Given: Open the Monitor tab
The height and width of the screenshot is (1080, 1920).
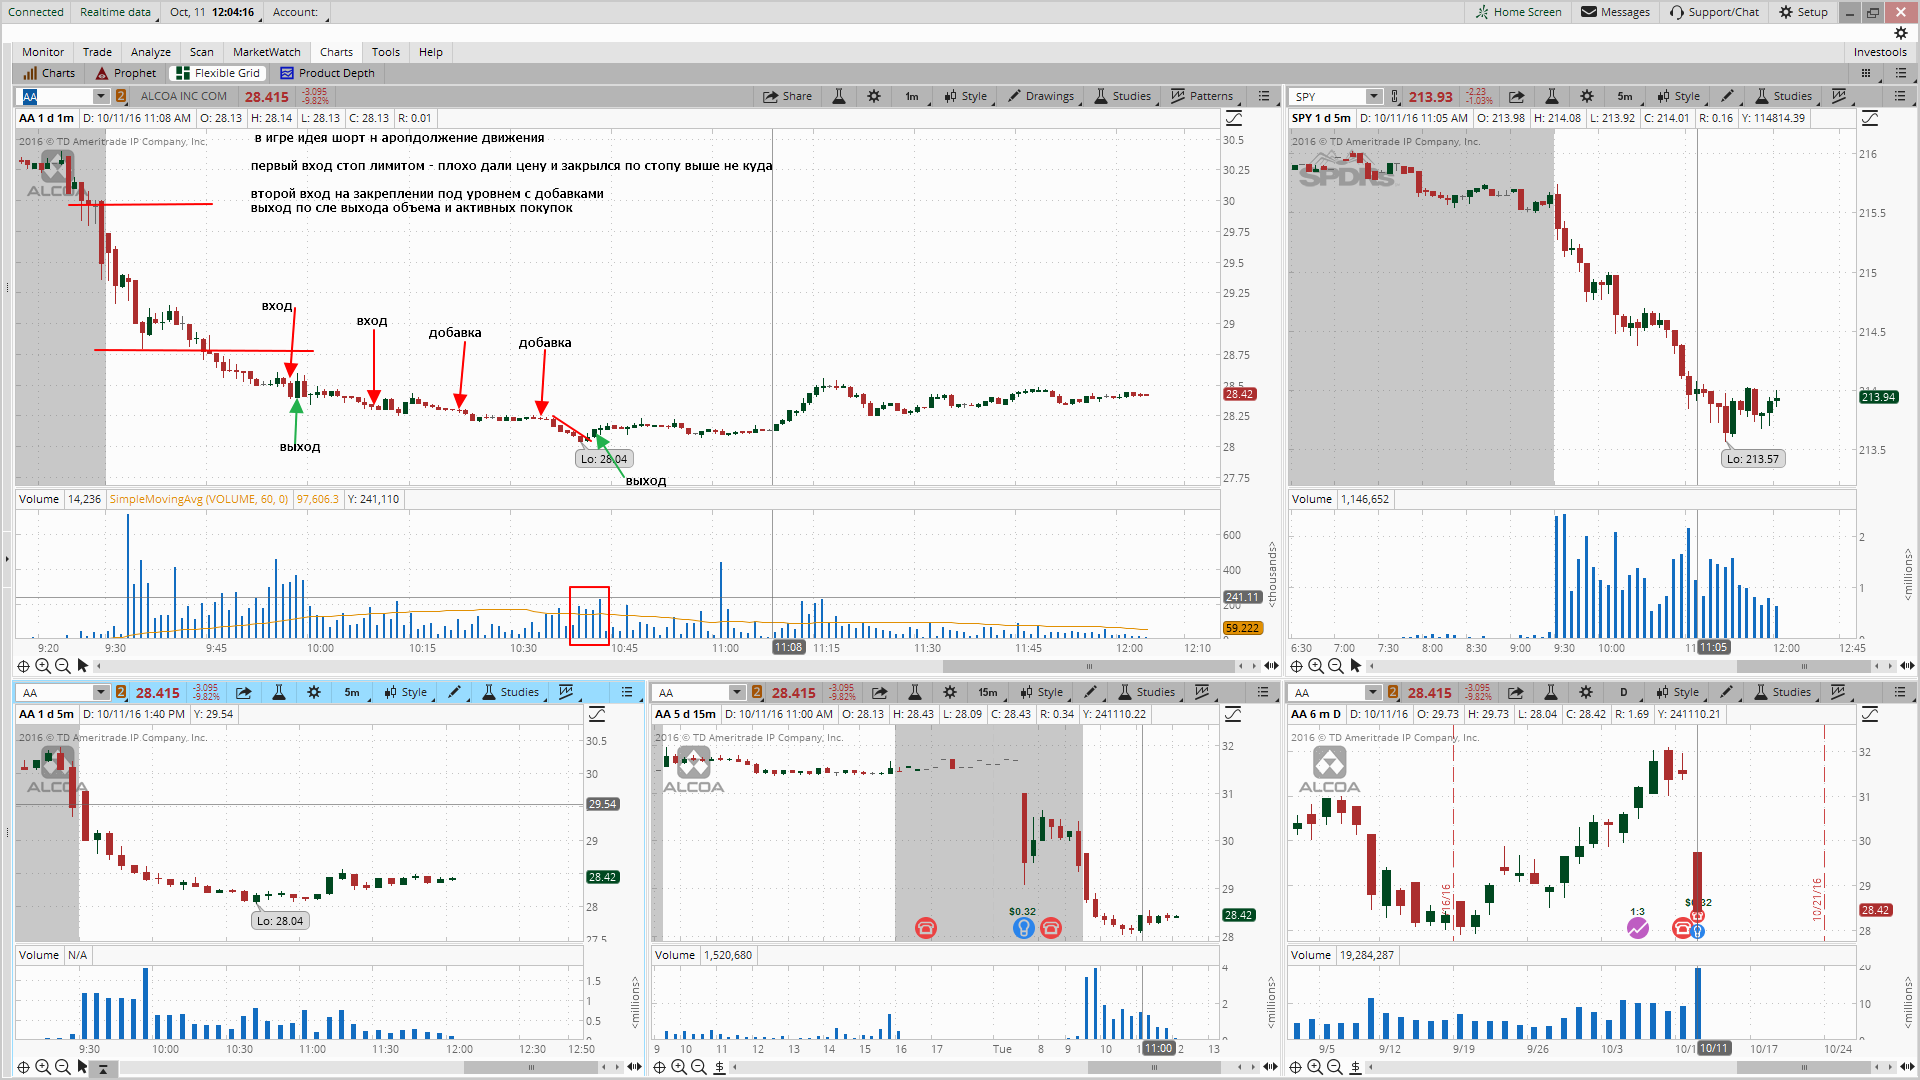Looking at the screenshot, I should point(43,52).
